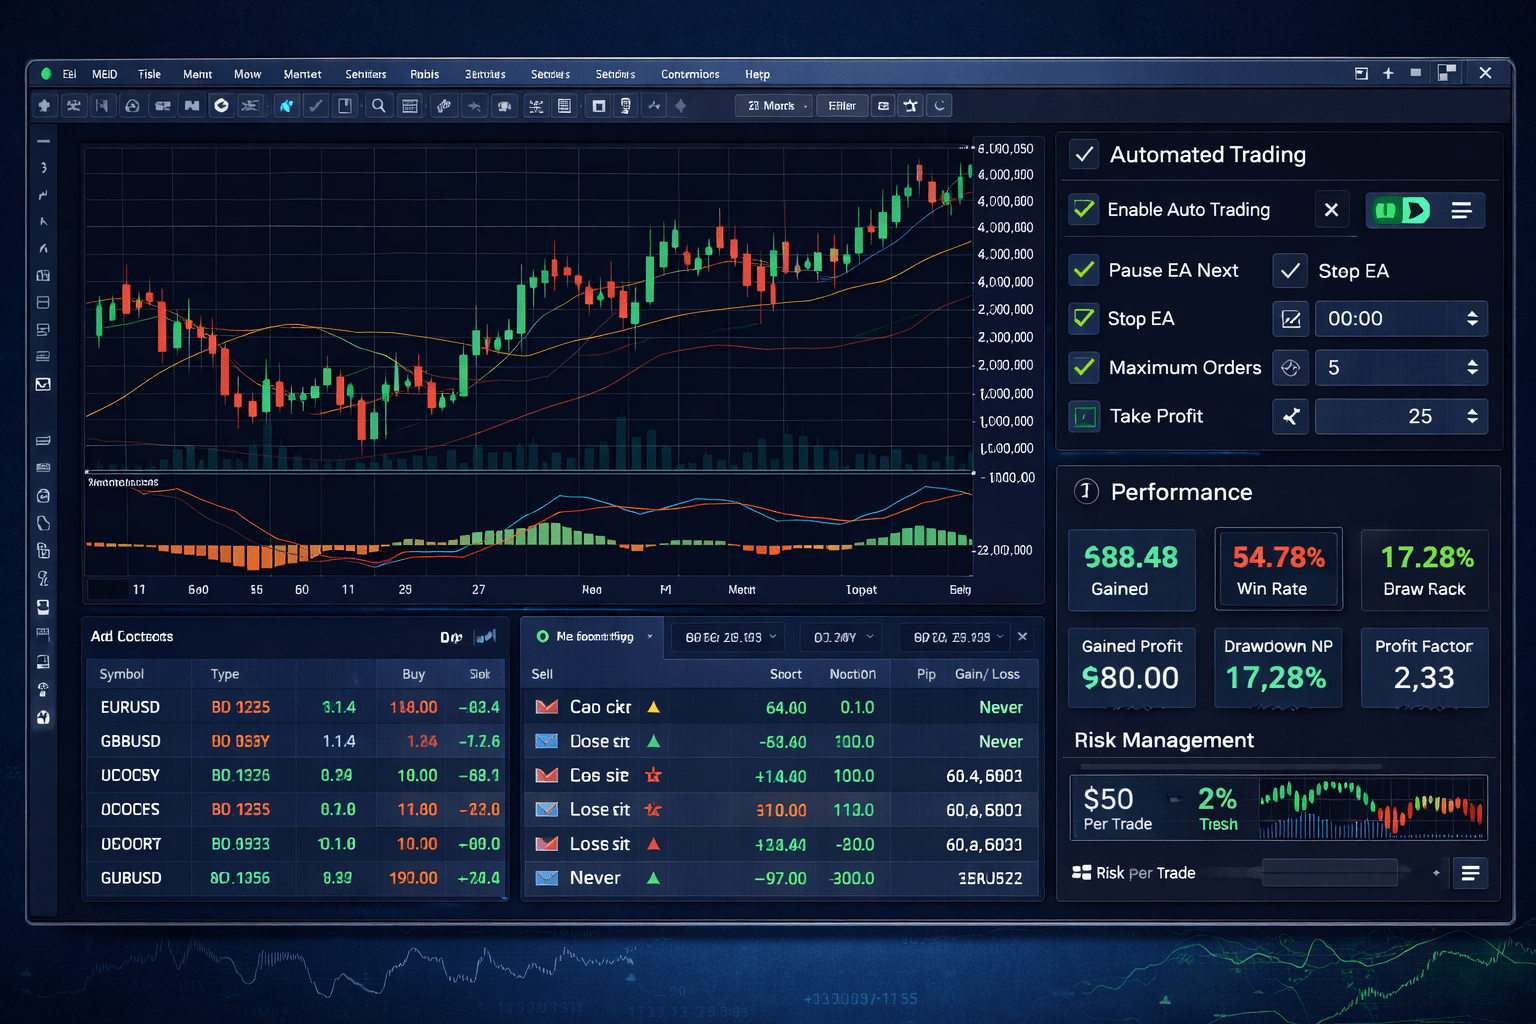The height and width of the screenshot is (1024, 1536).
Task: Click the magnifier search icon in toolbar
Action: [379, 106]
